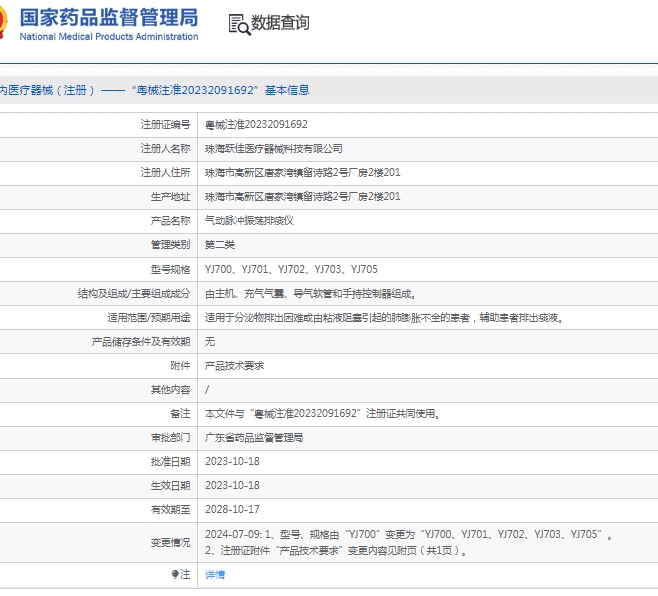Click the 产品名称 label

(170, 220)
